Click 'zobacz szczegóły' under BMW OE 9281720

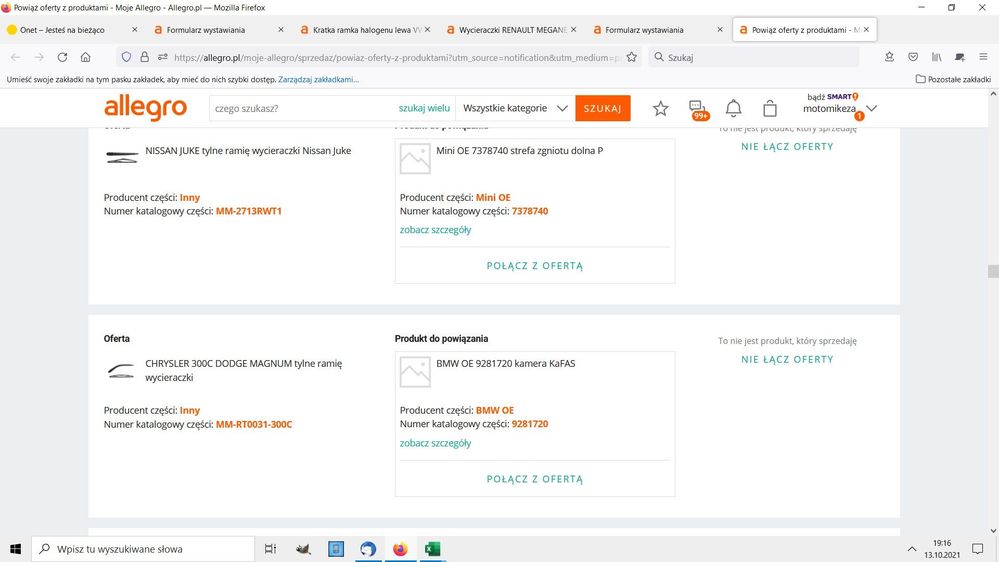pos(435,443)
